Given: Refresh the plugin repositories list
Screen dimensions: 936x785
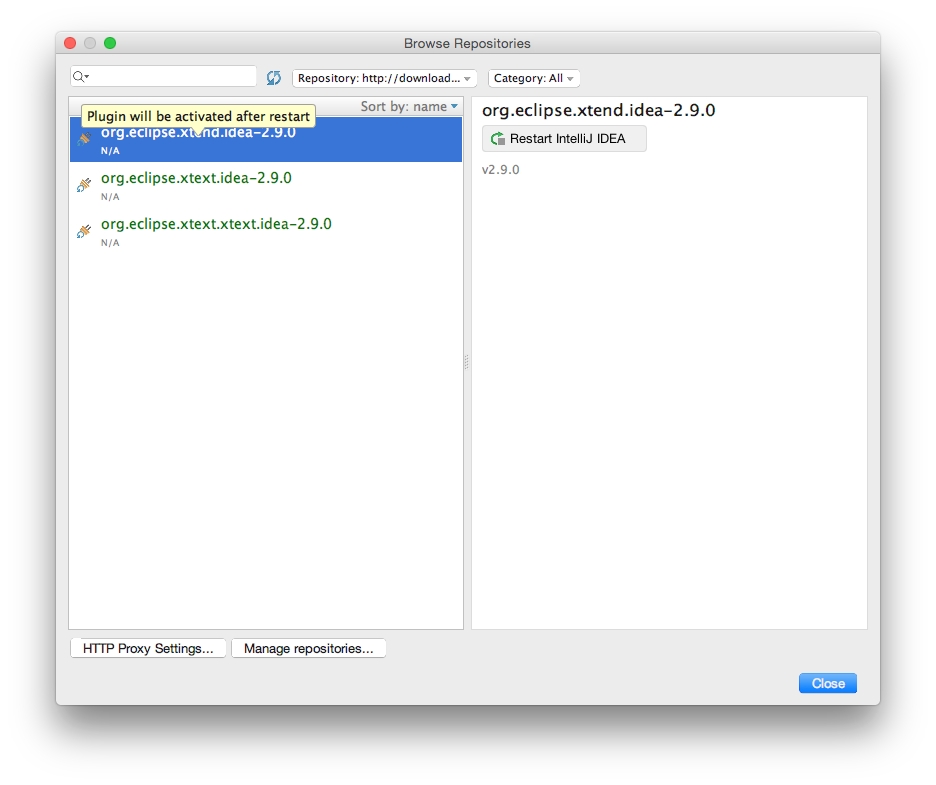Looking at the screenshot, I should pyautogui.click(x=273, y=76).
